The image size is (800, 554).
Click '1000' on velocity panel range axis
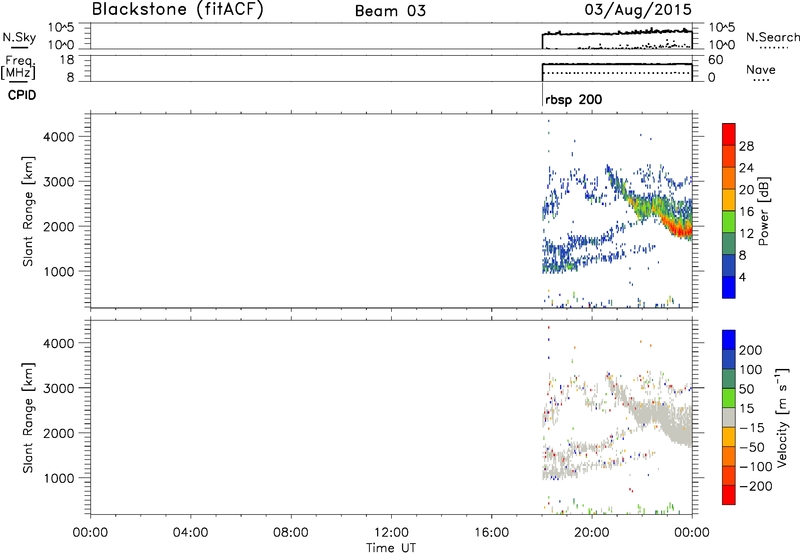(x=59, y=478)
